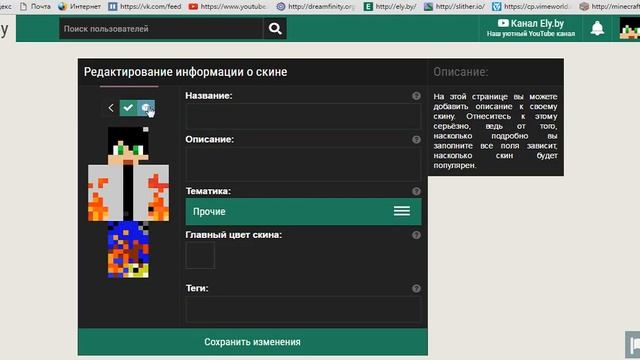Open the cp.vimeworld bookmark
The width and height of the screenshot is (640, 360).
[x=531, y=6]
